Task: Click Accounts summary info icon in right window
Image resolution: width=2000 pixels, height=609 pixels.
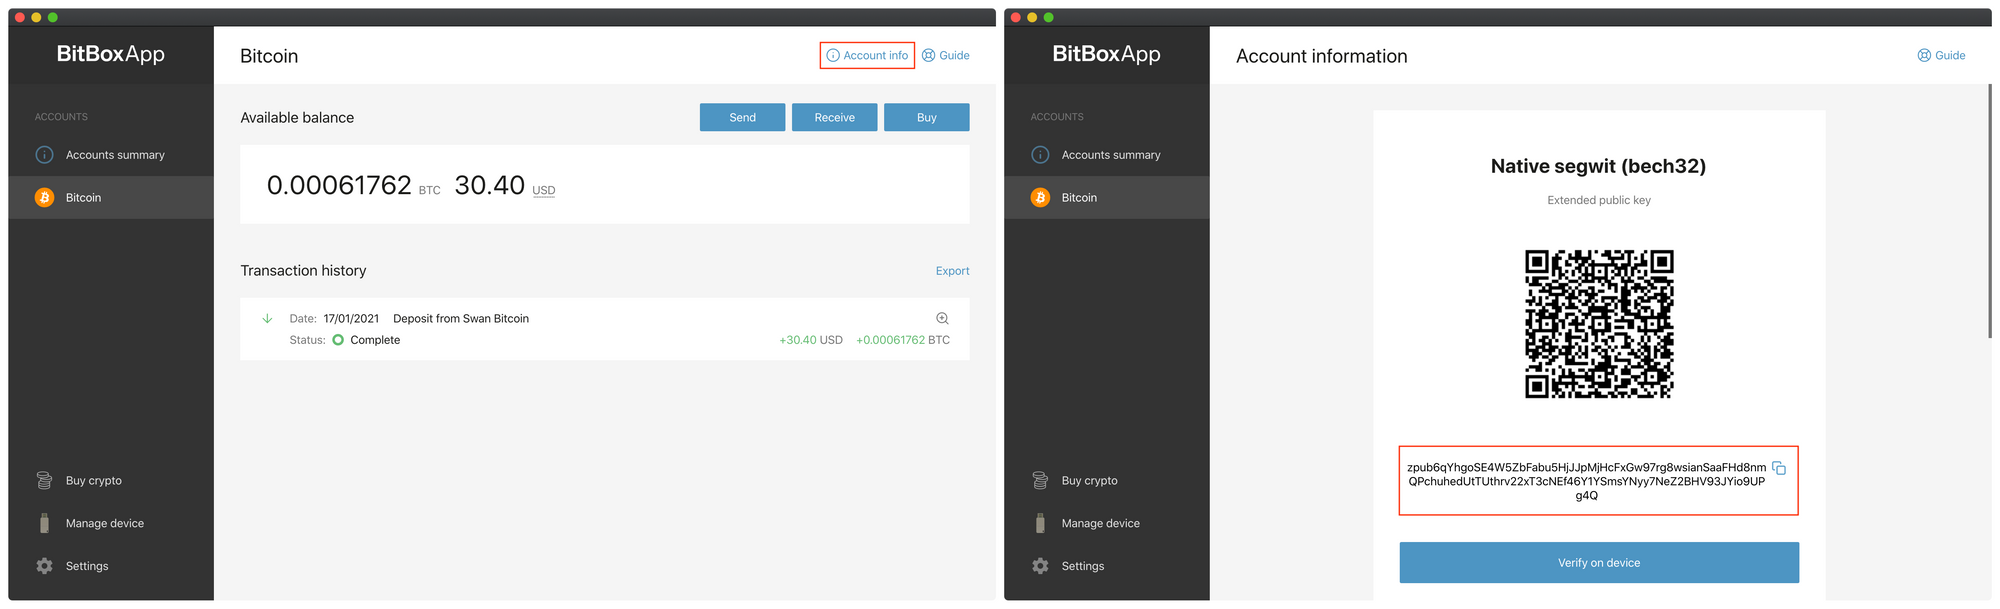Action: 1040,155
